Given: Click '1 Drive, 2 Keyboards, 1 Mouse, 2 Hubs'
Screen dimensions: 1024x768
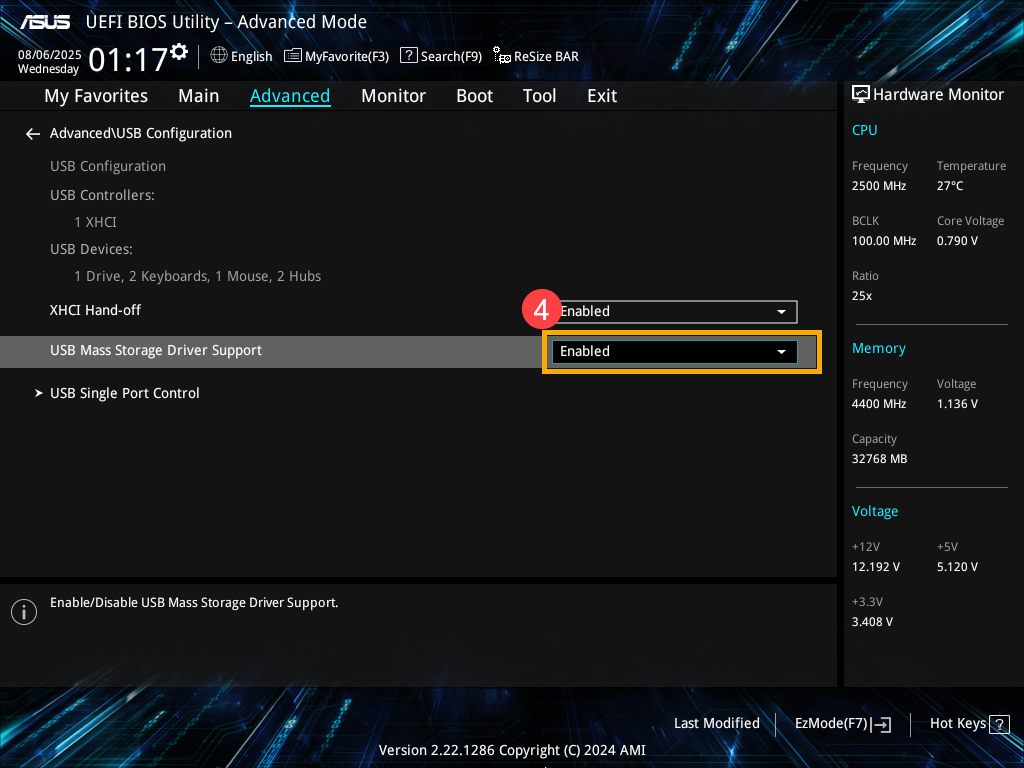Looking at the screenshot, I should click(198, 277).
